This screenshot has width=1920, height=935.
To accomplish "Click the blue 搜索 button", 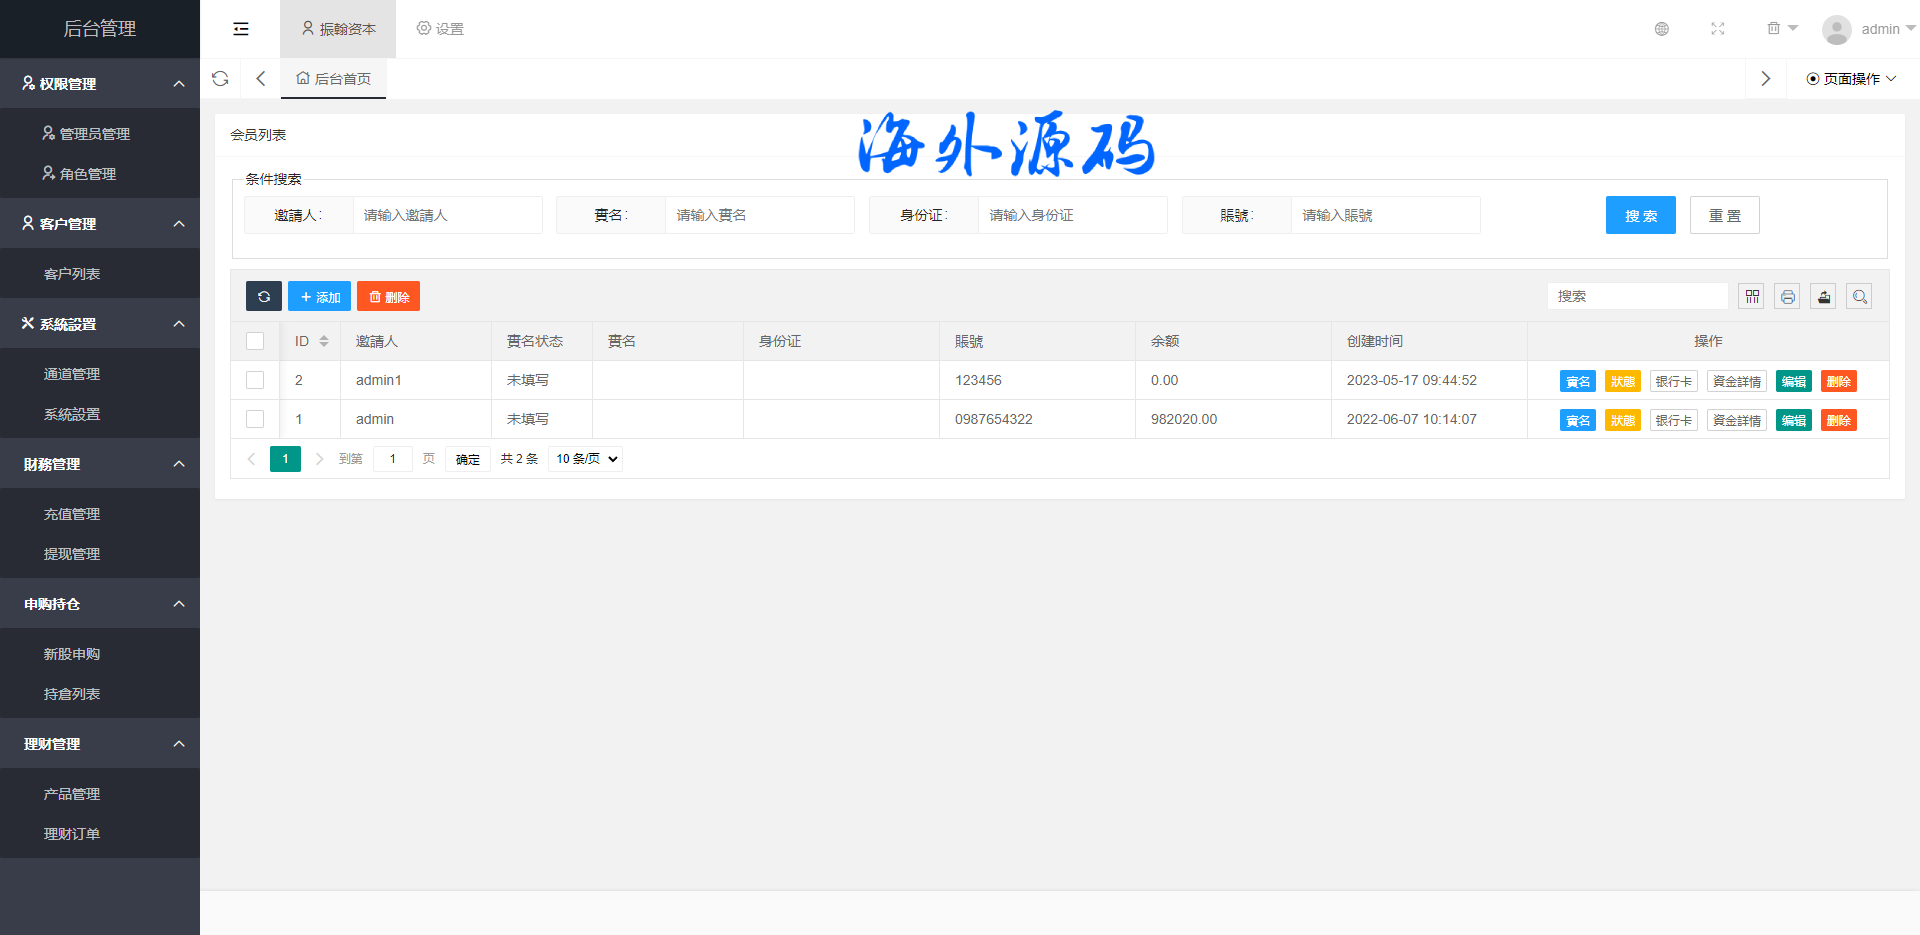I will pyautogui.click(x=1640, y=215).
